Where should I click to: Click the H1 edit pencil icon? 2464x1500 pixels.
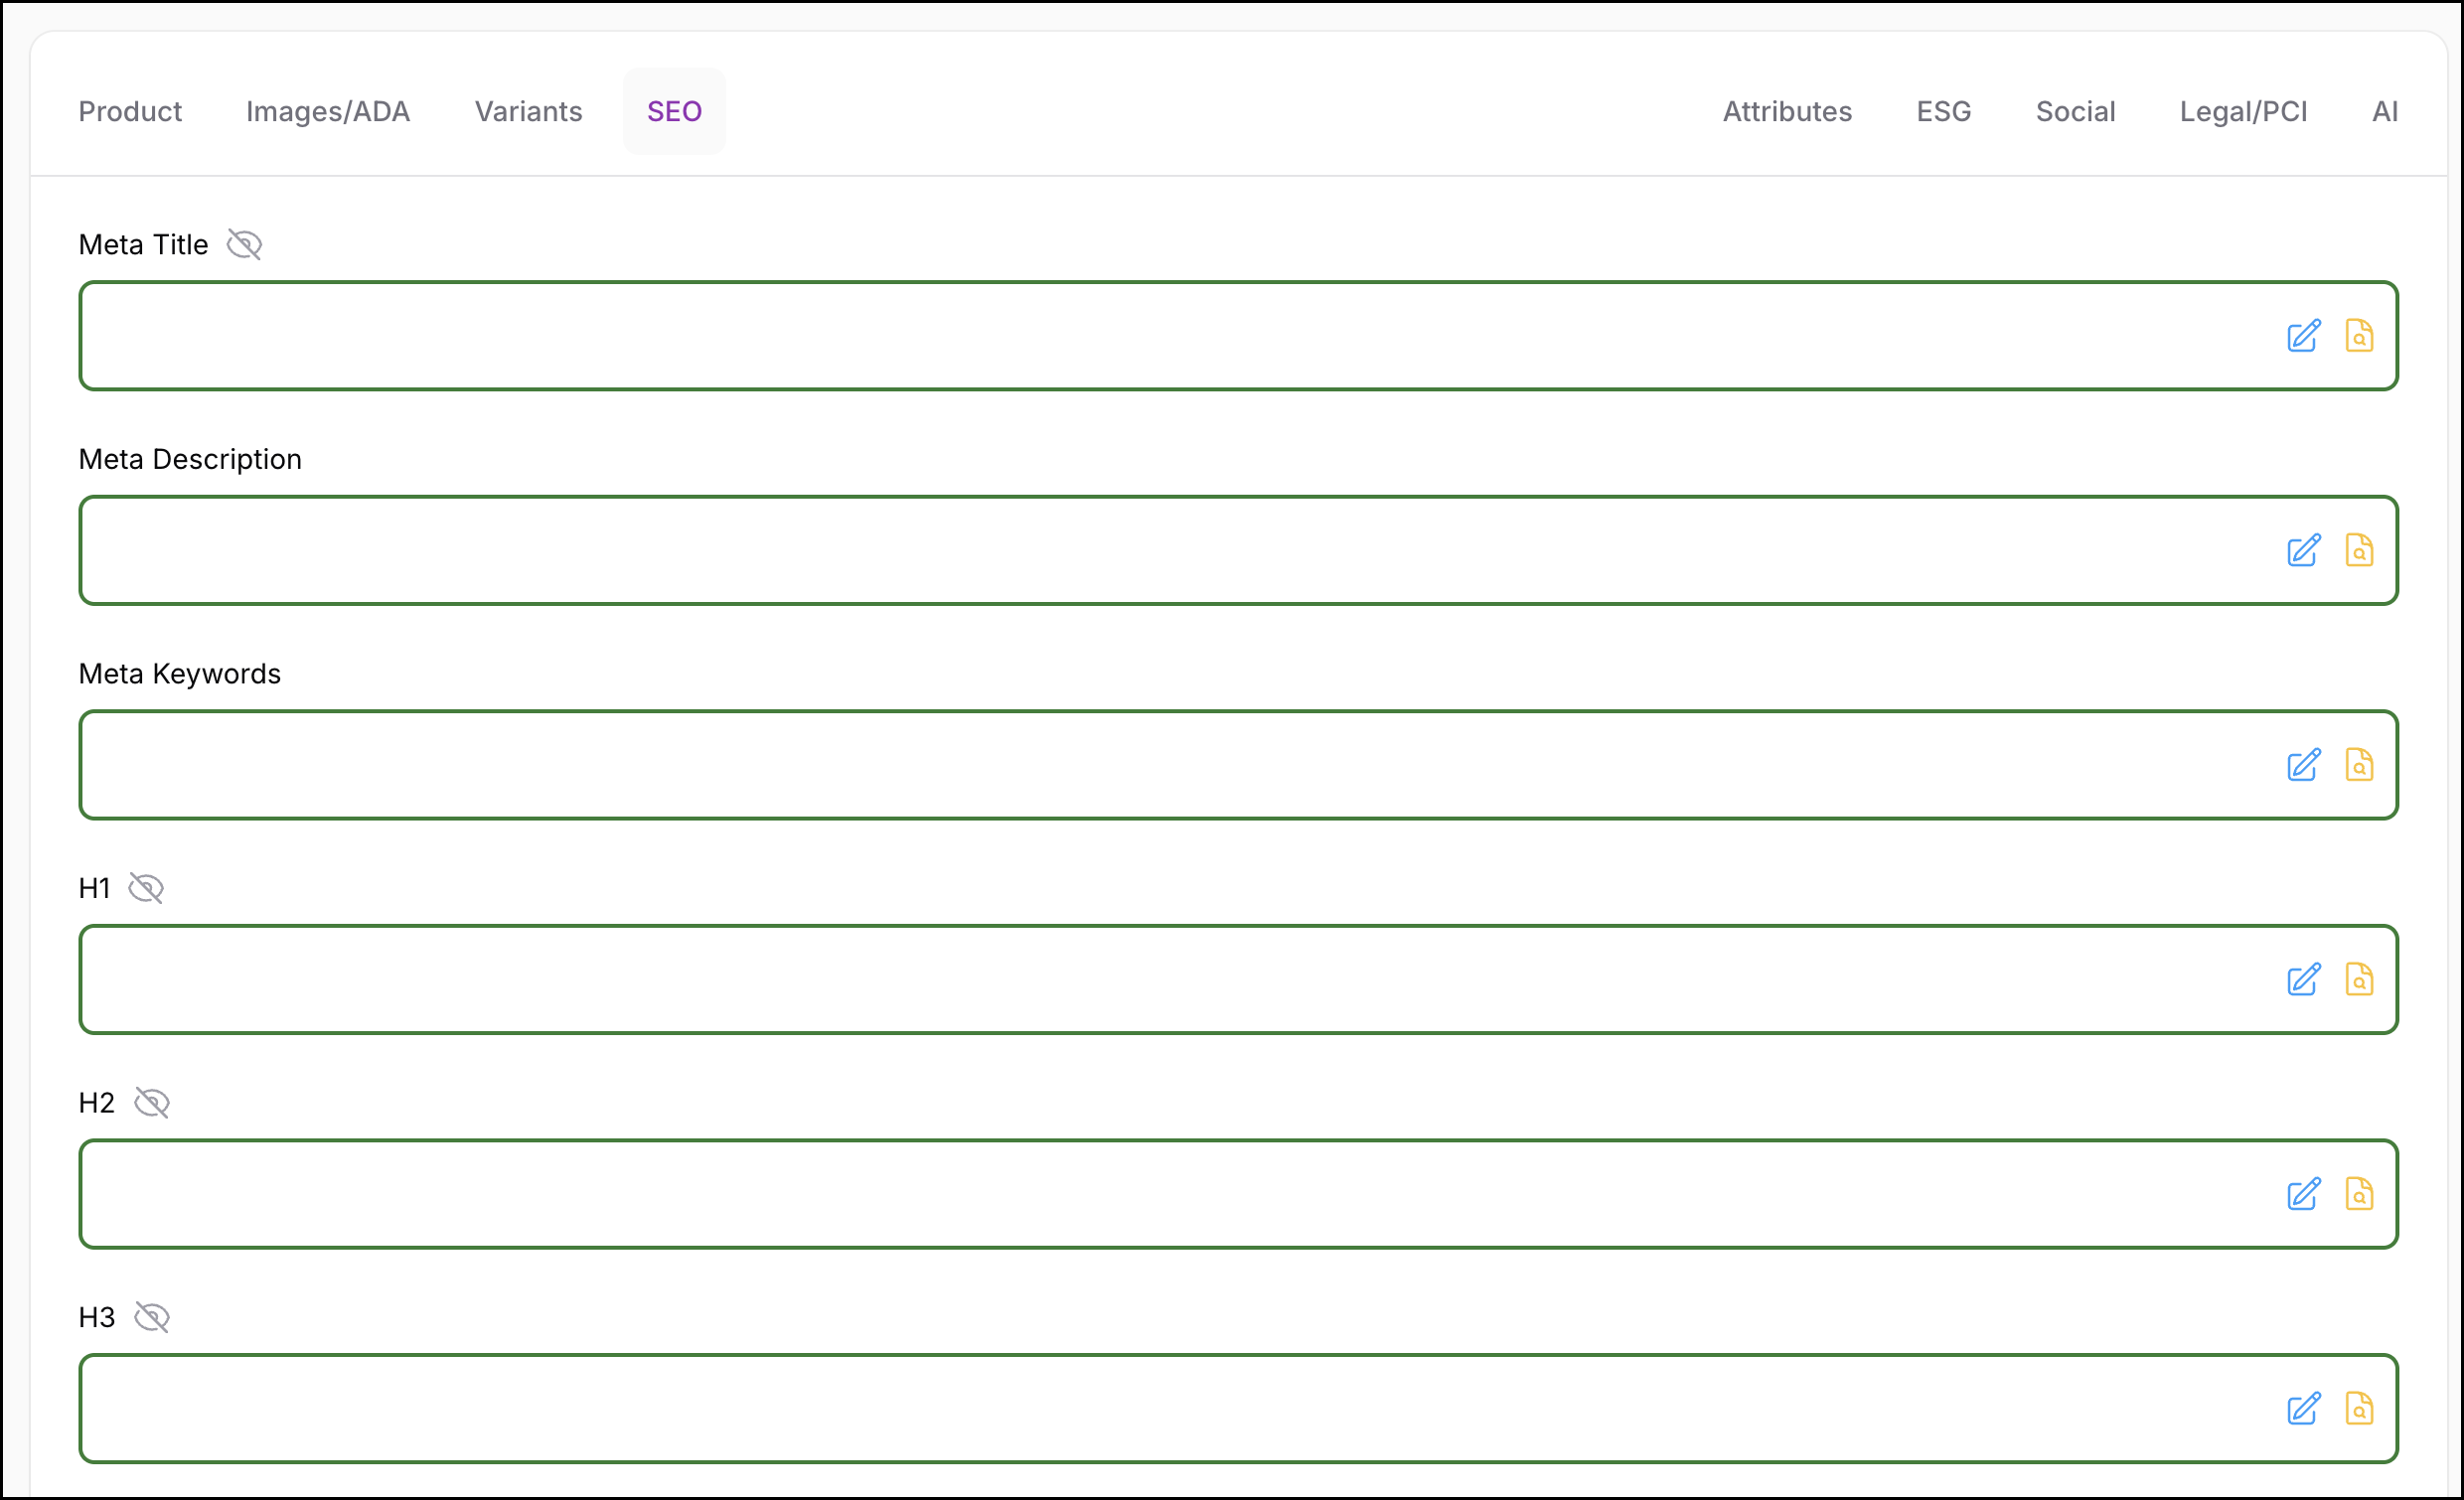click(x=2303, y=980)
